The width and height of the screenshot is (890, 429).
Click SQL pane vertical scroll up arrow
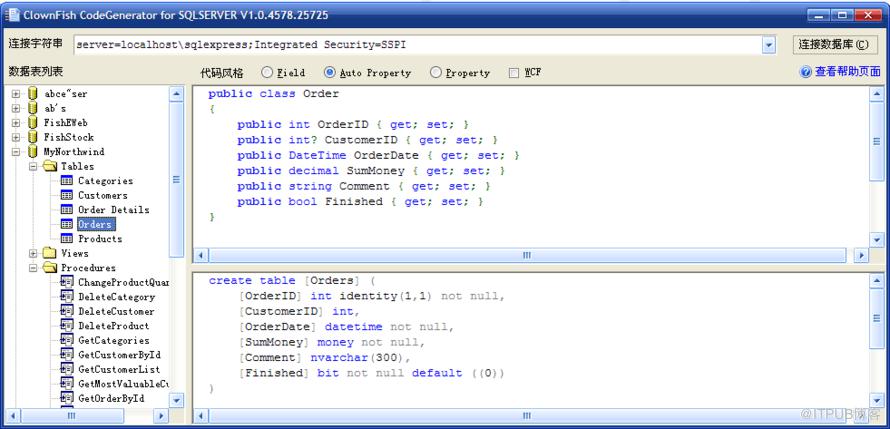tap(877, 280)
